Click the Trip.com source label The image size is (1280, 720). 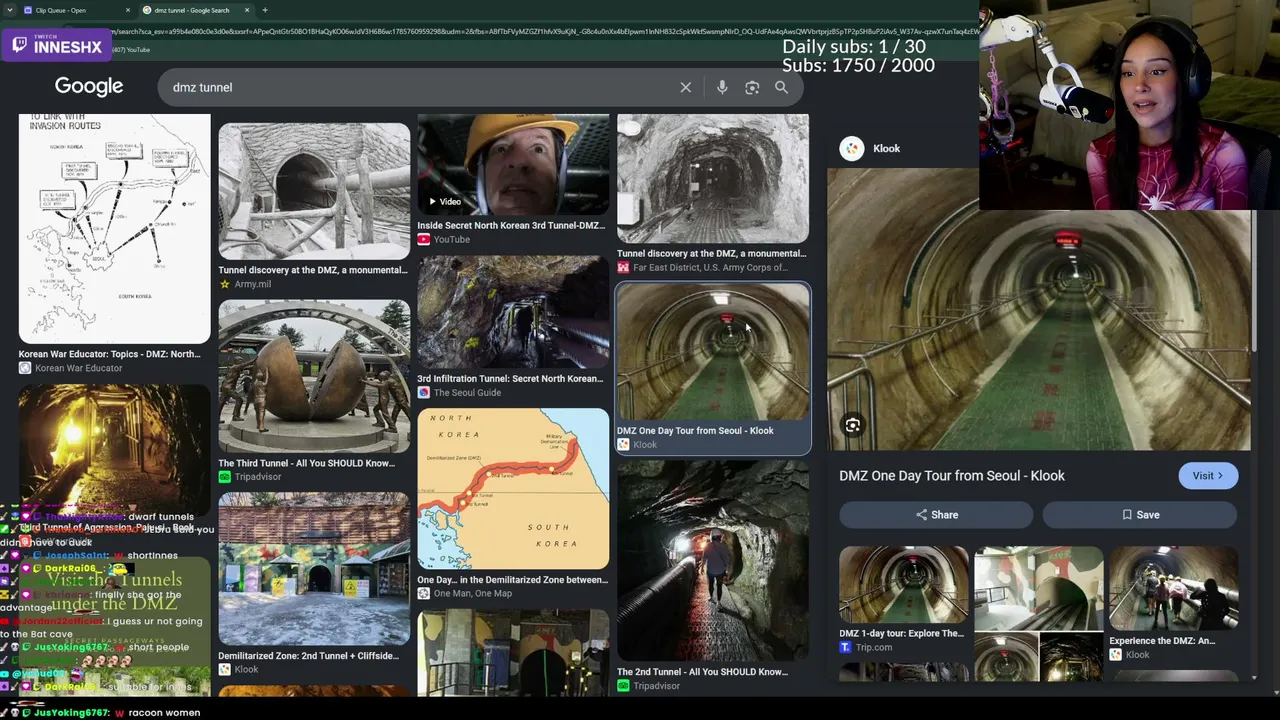click(874, 647)
